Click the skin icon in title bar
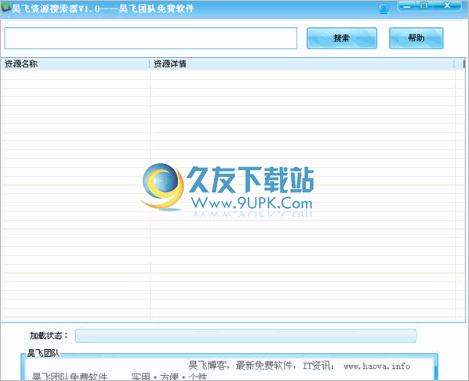This screenshot has height=381, width=469. click(384, 8)
